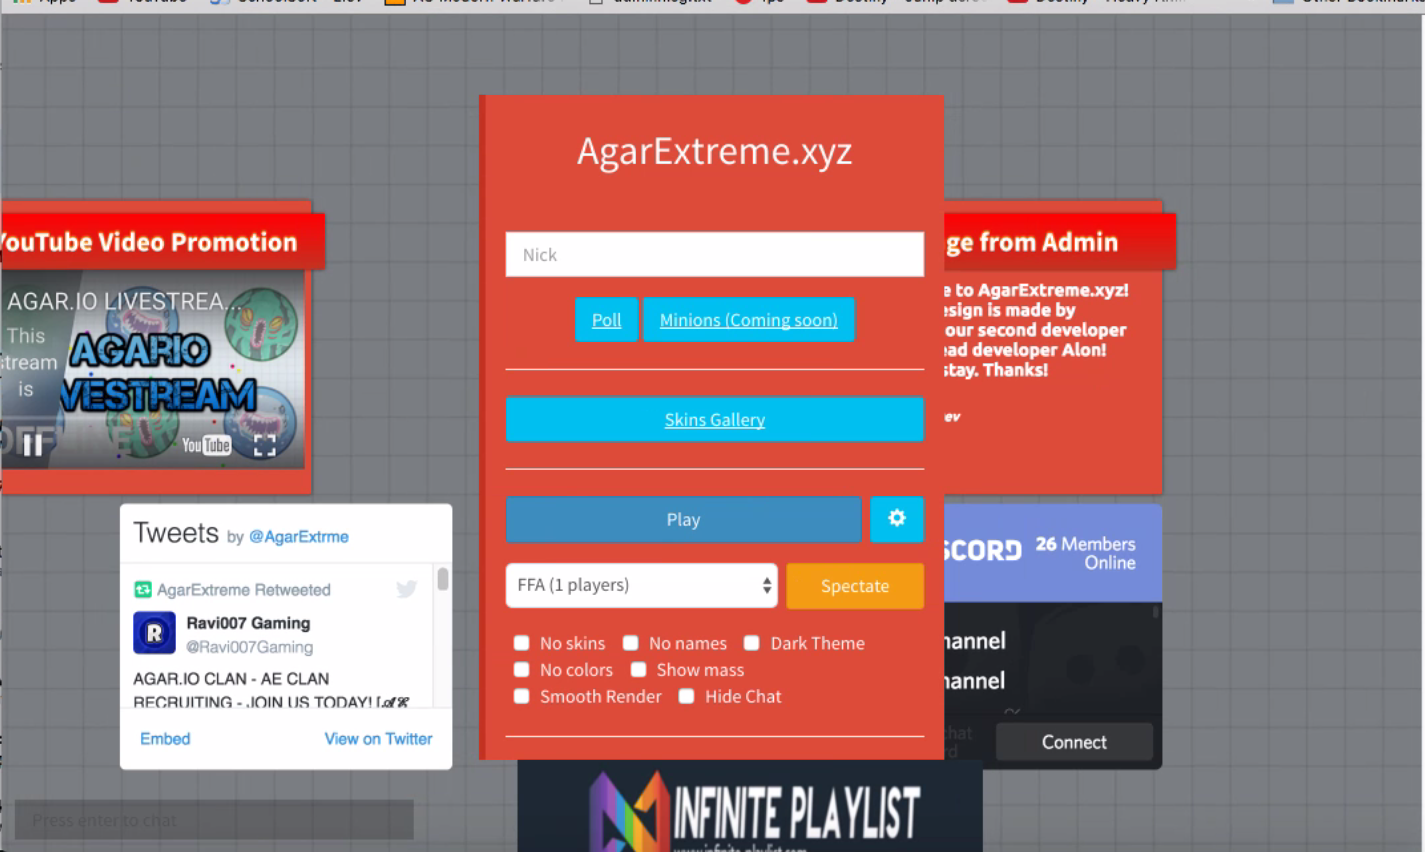
Task: Click the Twitter bird icon in the tweet
Action: point(406,589)
